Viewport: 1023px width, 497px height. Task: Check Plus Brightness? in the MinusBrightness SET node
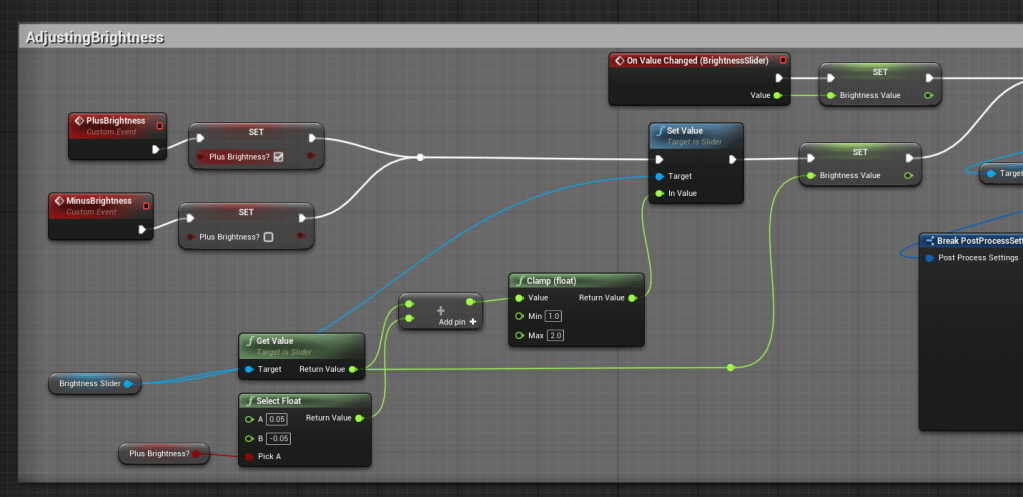(268, 237)
